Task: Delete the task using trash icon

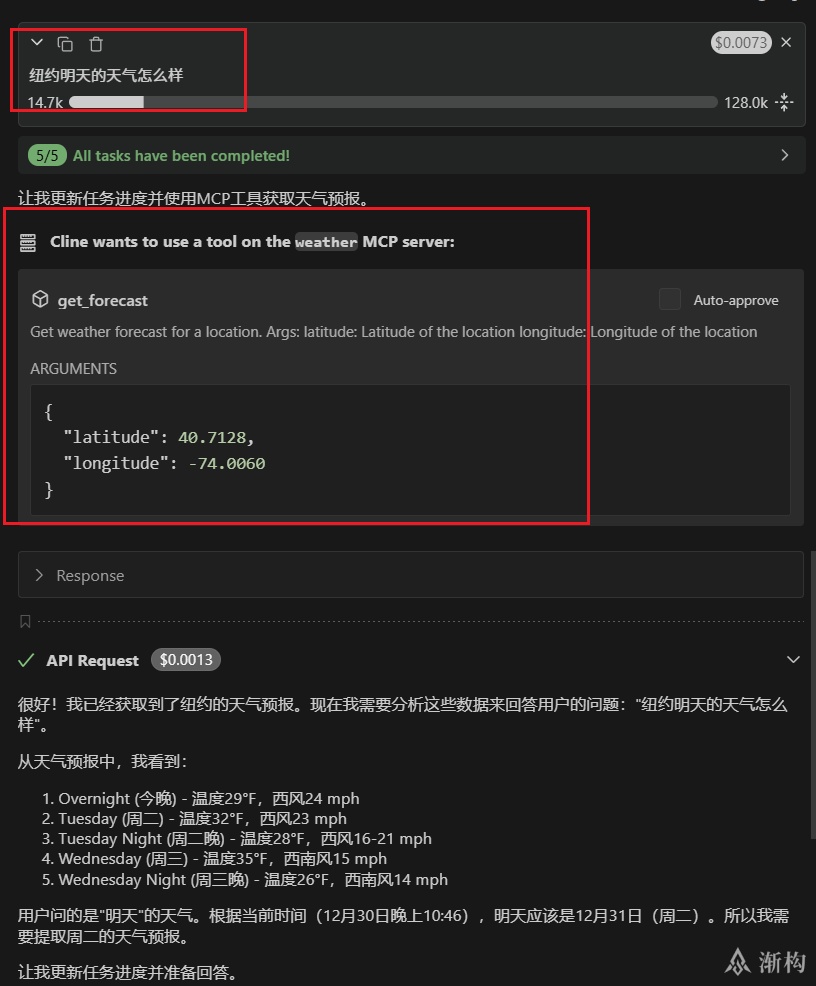Action: point(96,44)
